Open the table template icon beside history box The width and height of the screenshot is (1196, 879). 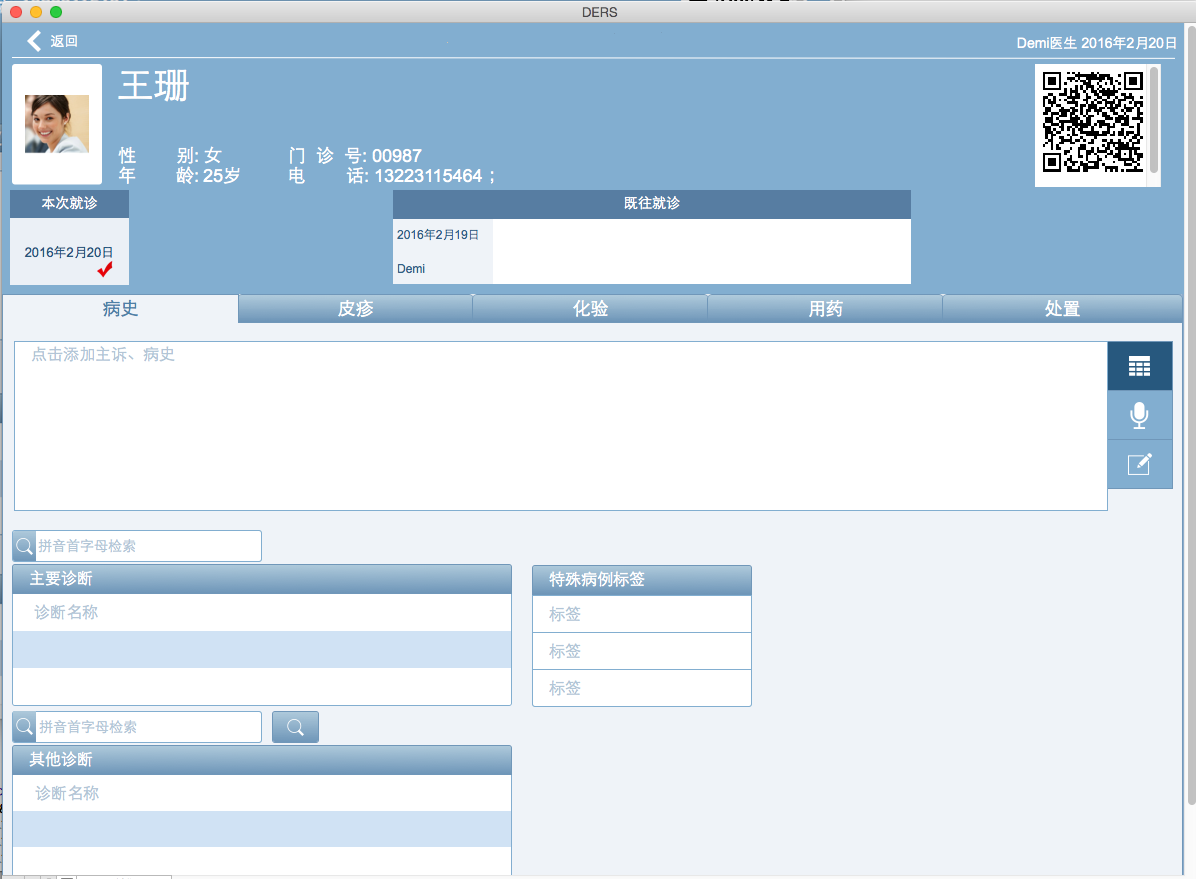(1139, 366)
